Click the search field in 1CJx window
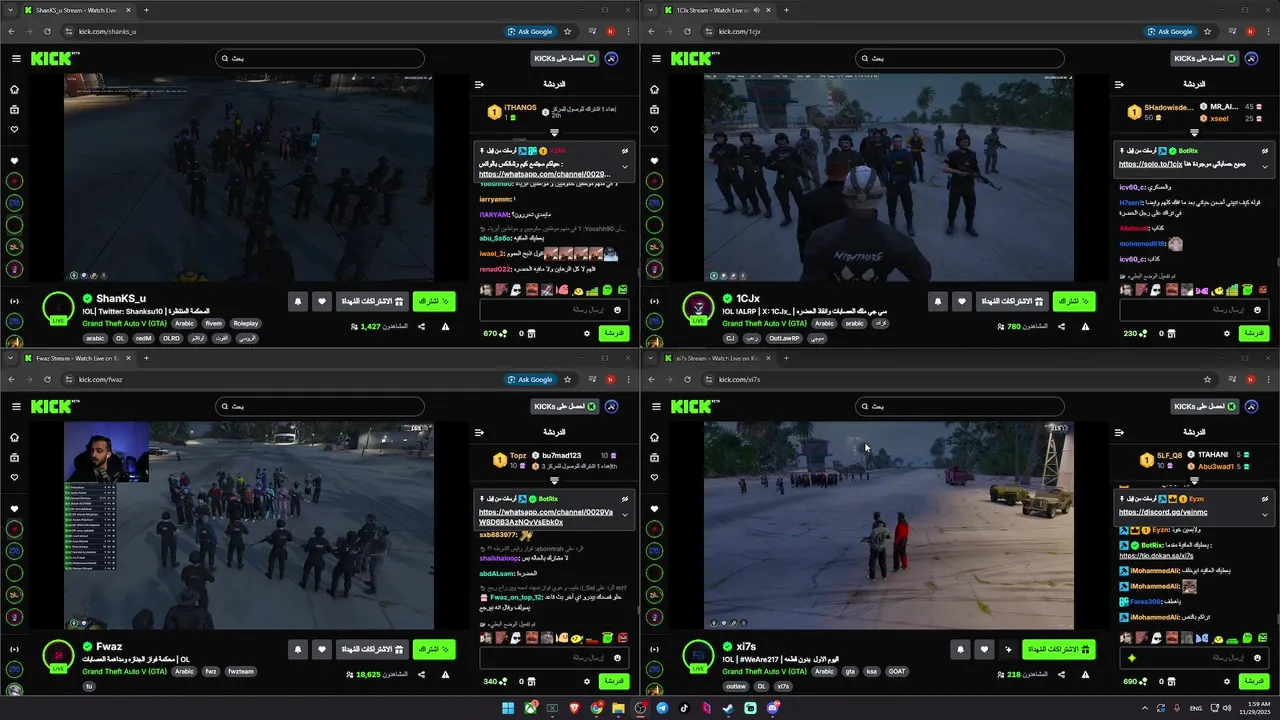 pos(960,59)
